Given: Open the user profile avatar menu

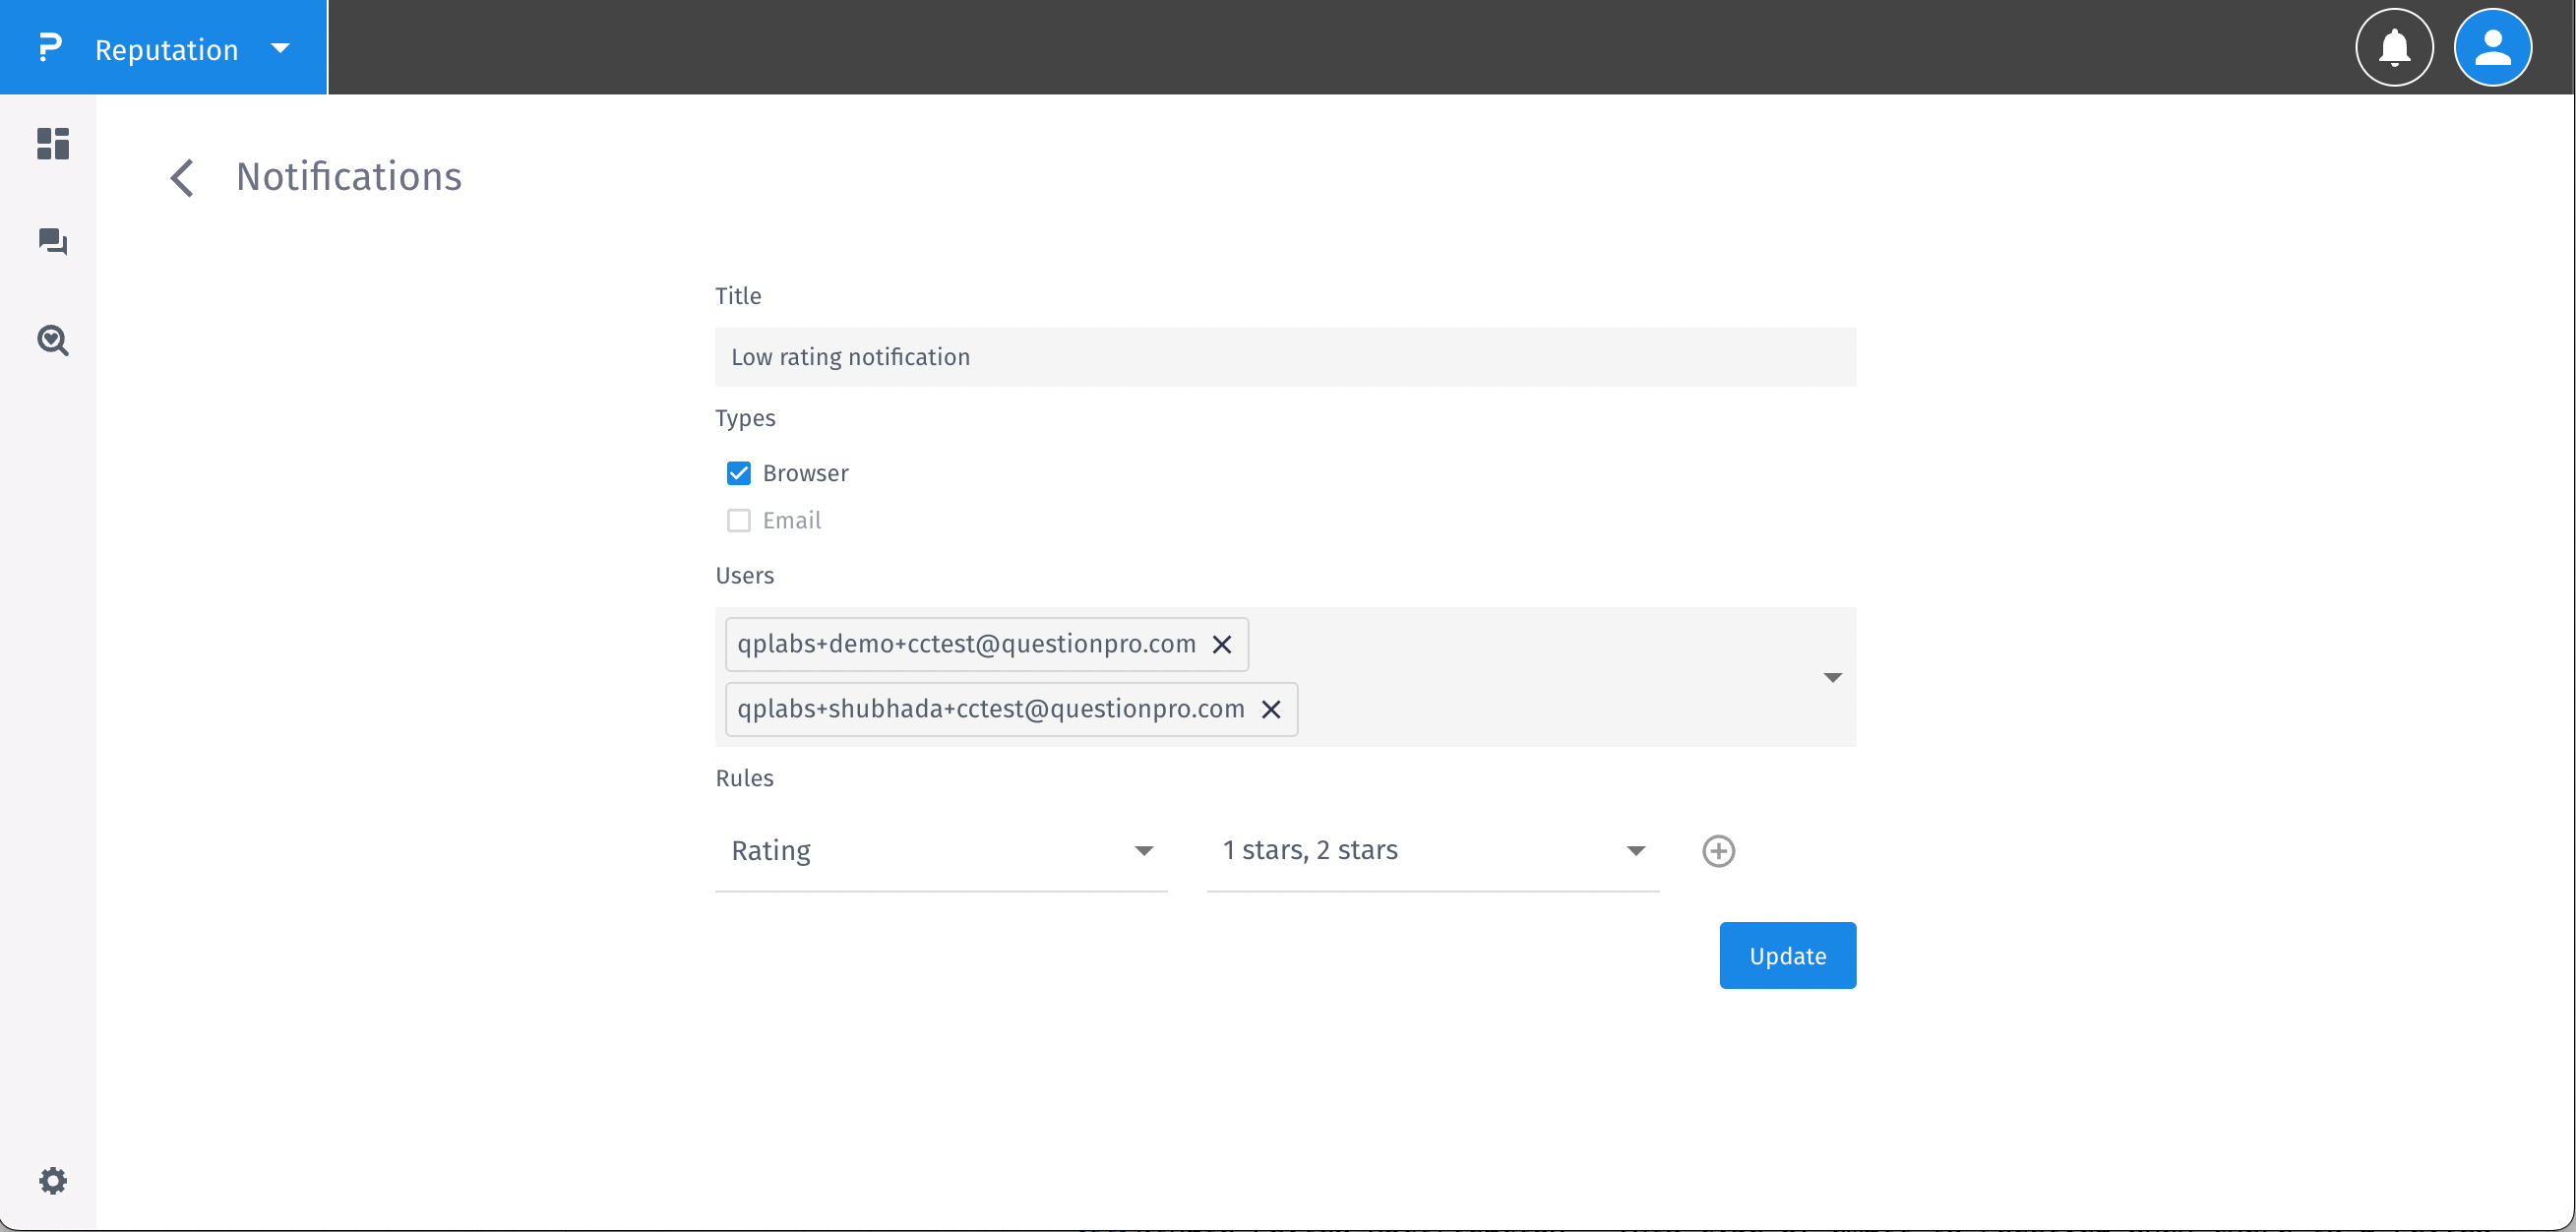Looking at the screenshot, I should [2492, 47].
